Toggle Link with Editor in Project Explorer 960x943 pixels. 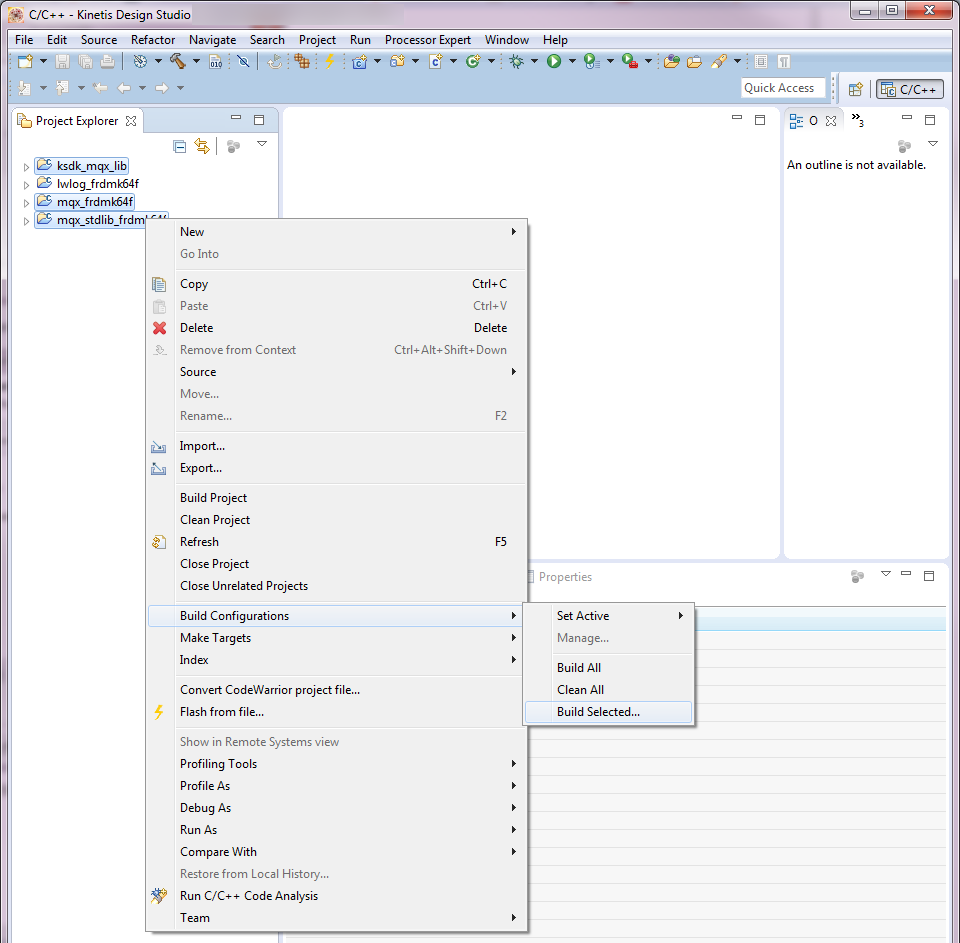(201, 146)
